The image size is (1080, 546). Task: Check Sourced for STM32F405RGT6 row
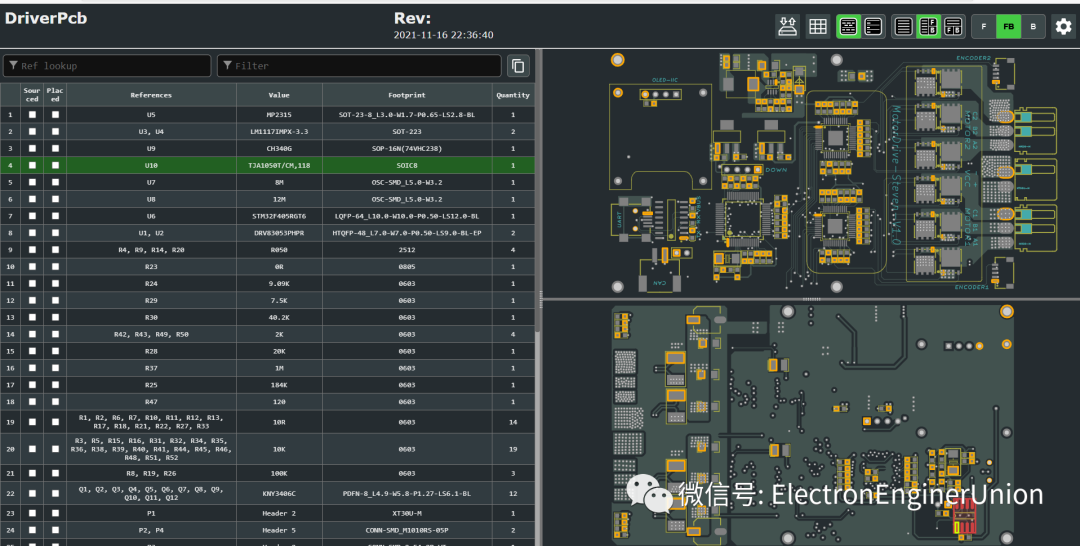point(32,216)
